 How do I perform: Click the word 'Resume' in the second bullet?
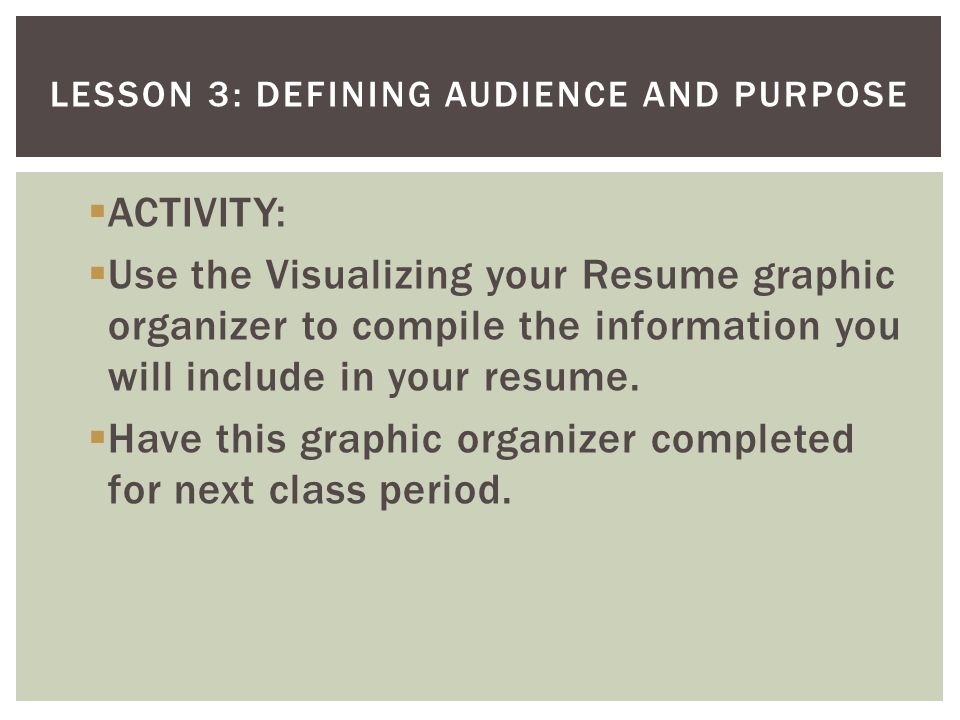660,275
